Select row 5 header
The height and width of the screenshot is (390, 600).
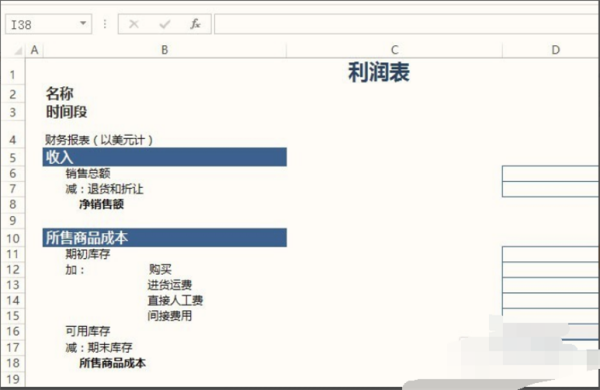[13, 157]
